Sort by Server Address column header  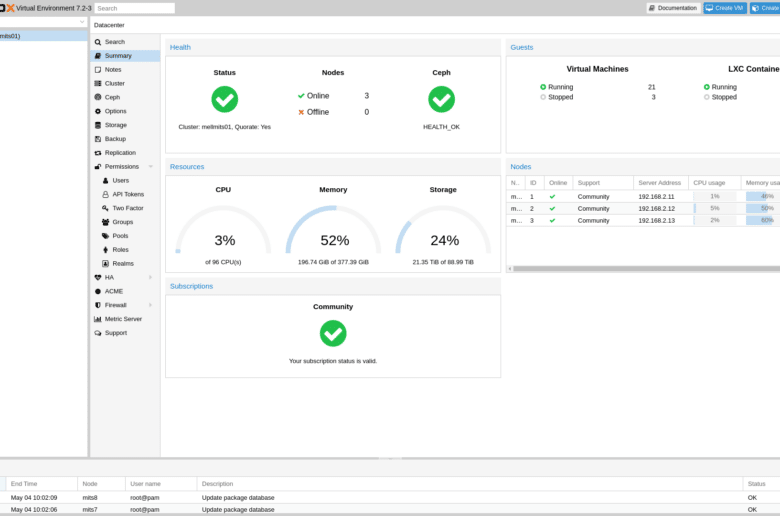coord(661,183)
